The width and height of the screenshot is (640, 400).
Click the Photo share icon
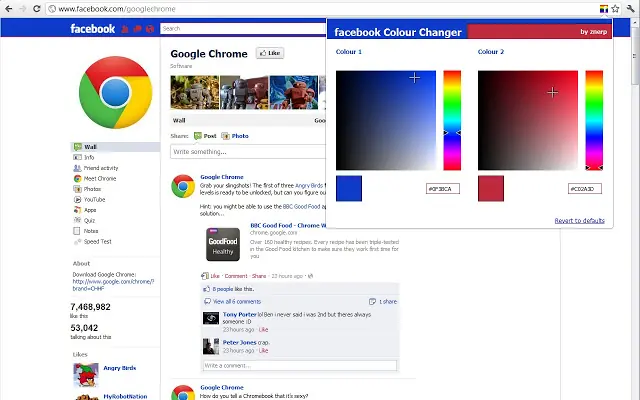point(225,136)
